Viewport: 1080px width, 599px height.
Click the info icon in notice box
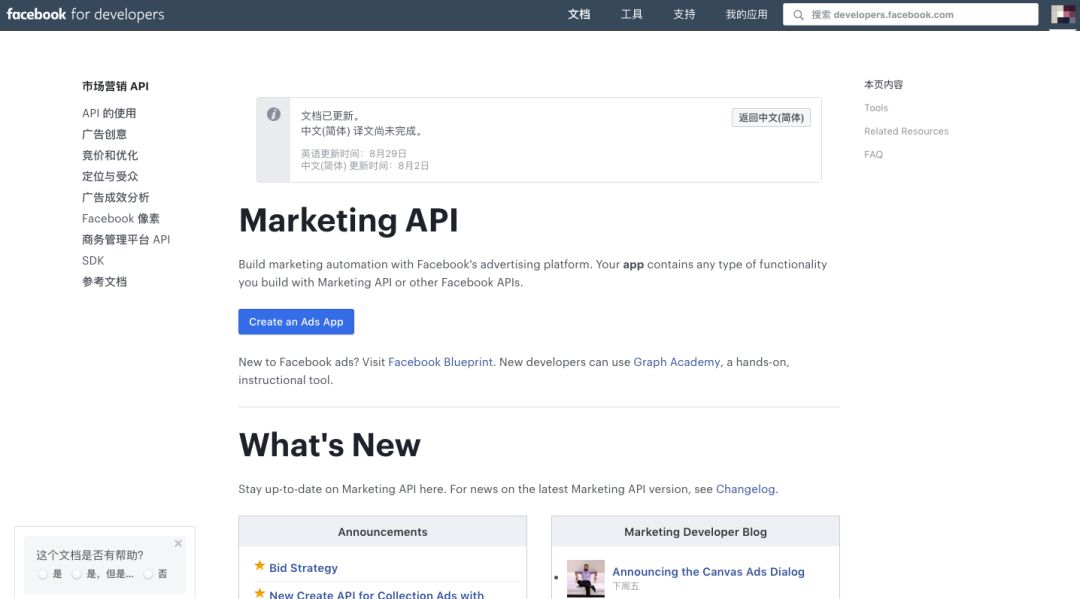point(273,114)
